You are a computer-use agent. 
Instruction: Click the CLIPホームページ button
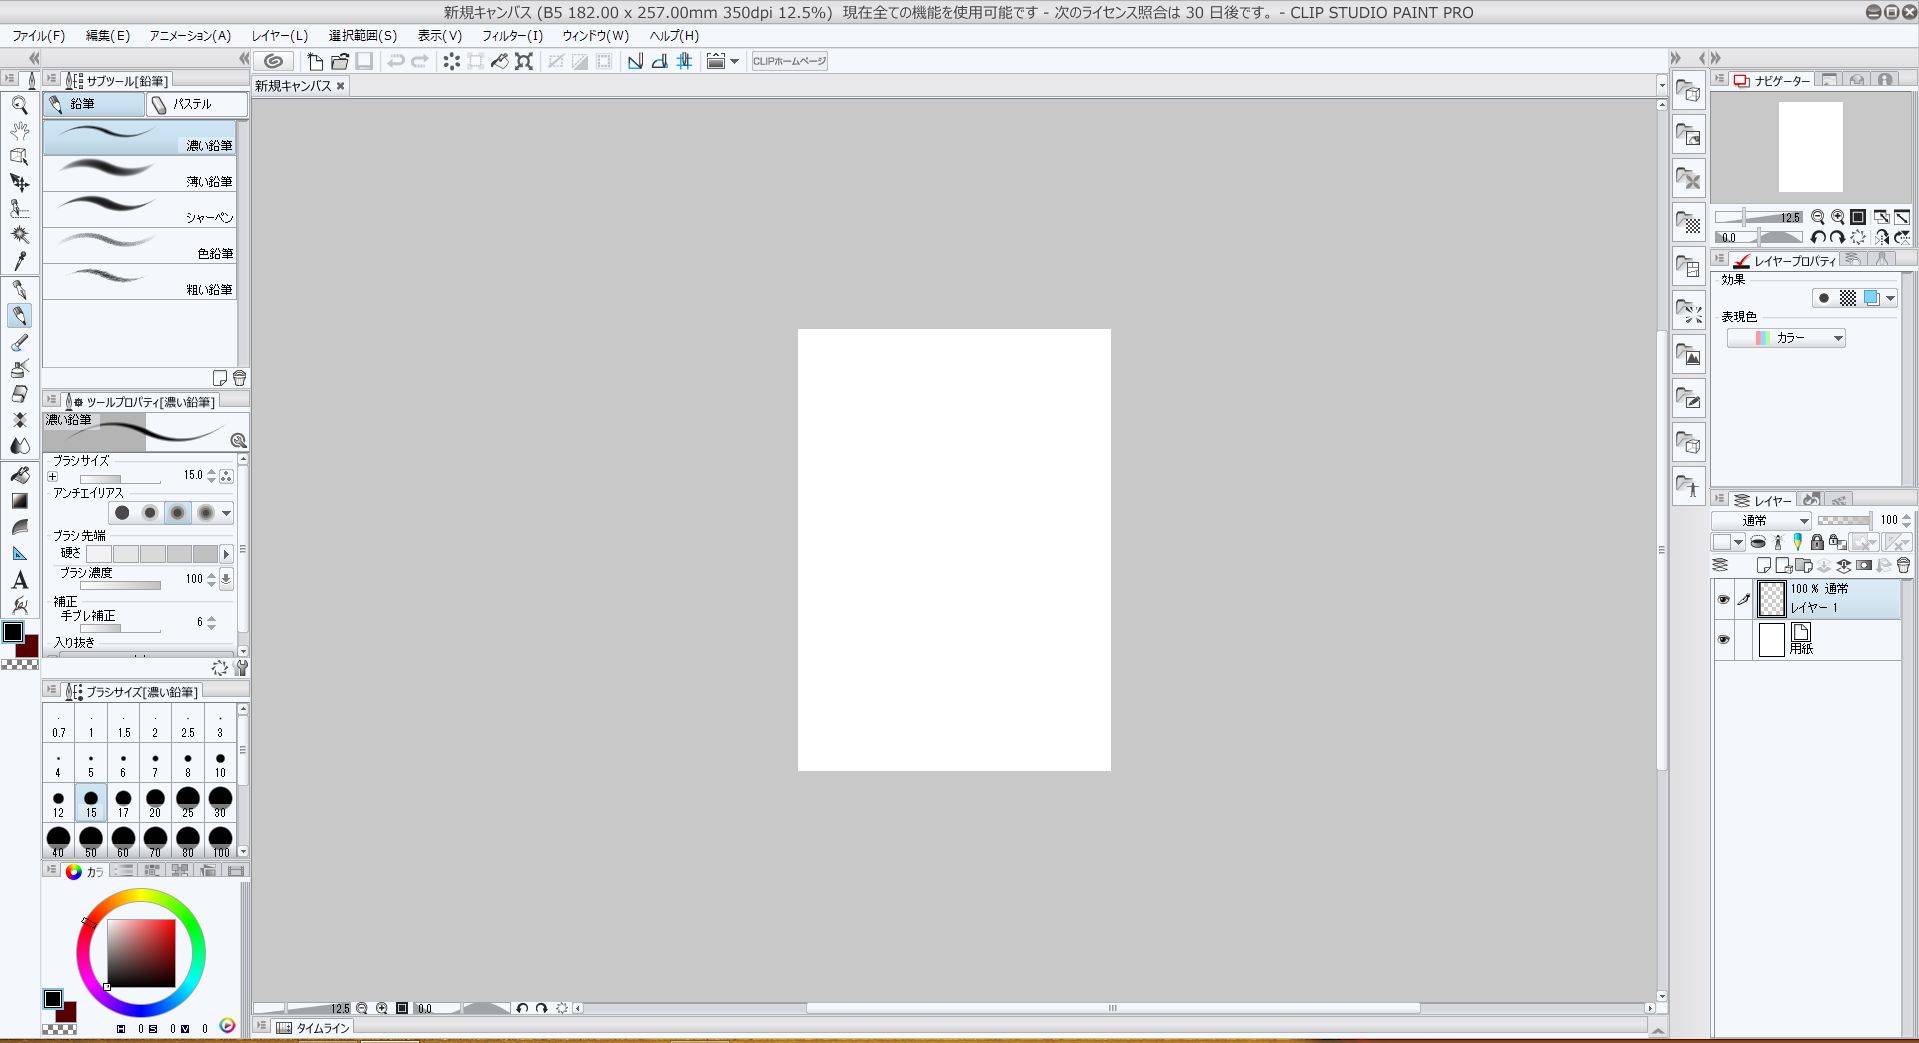click(x=789, y=61)
